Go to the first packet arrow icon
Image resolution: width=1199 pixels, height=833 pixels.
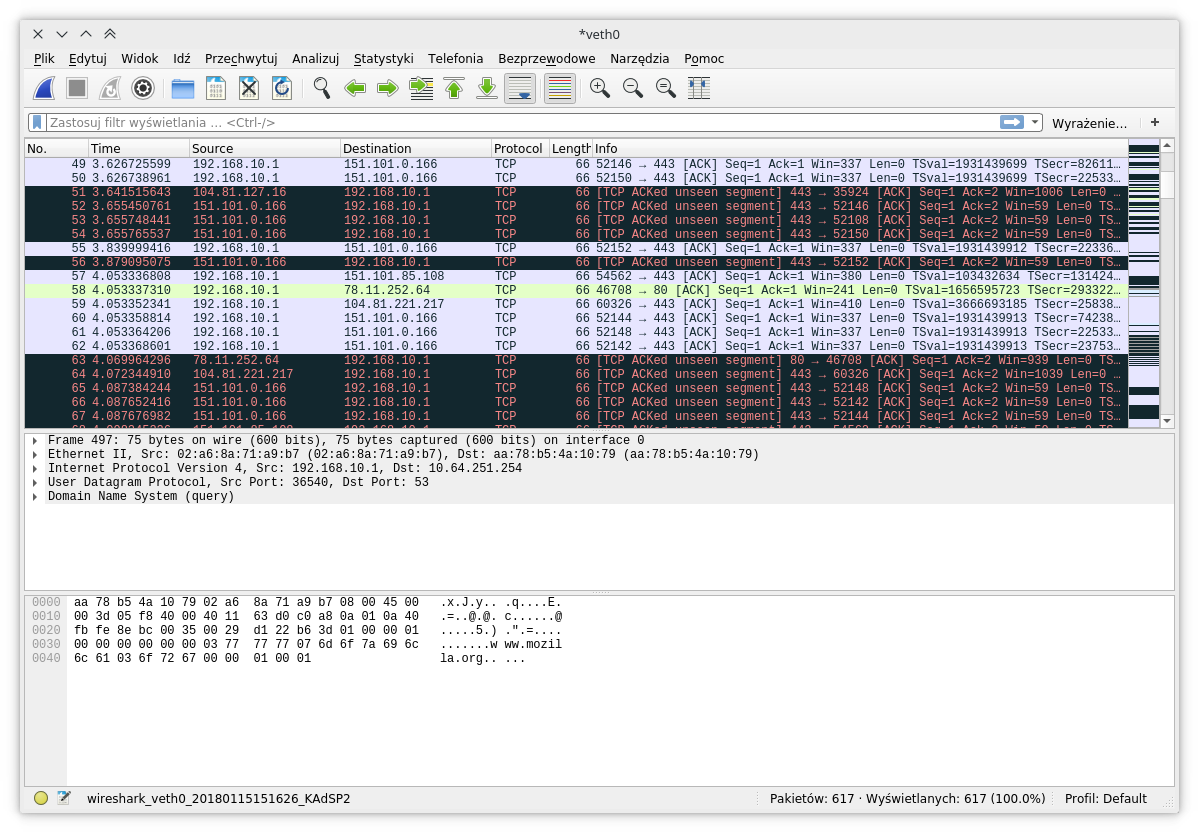pyautogui.click(x=454, y=89)
